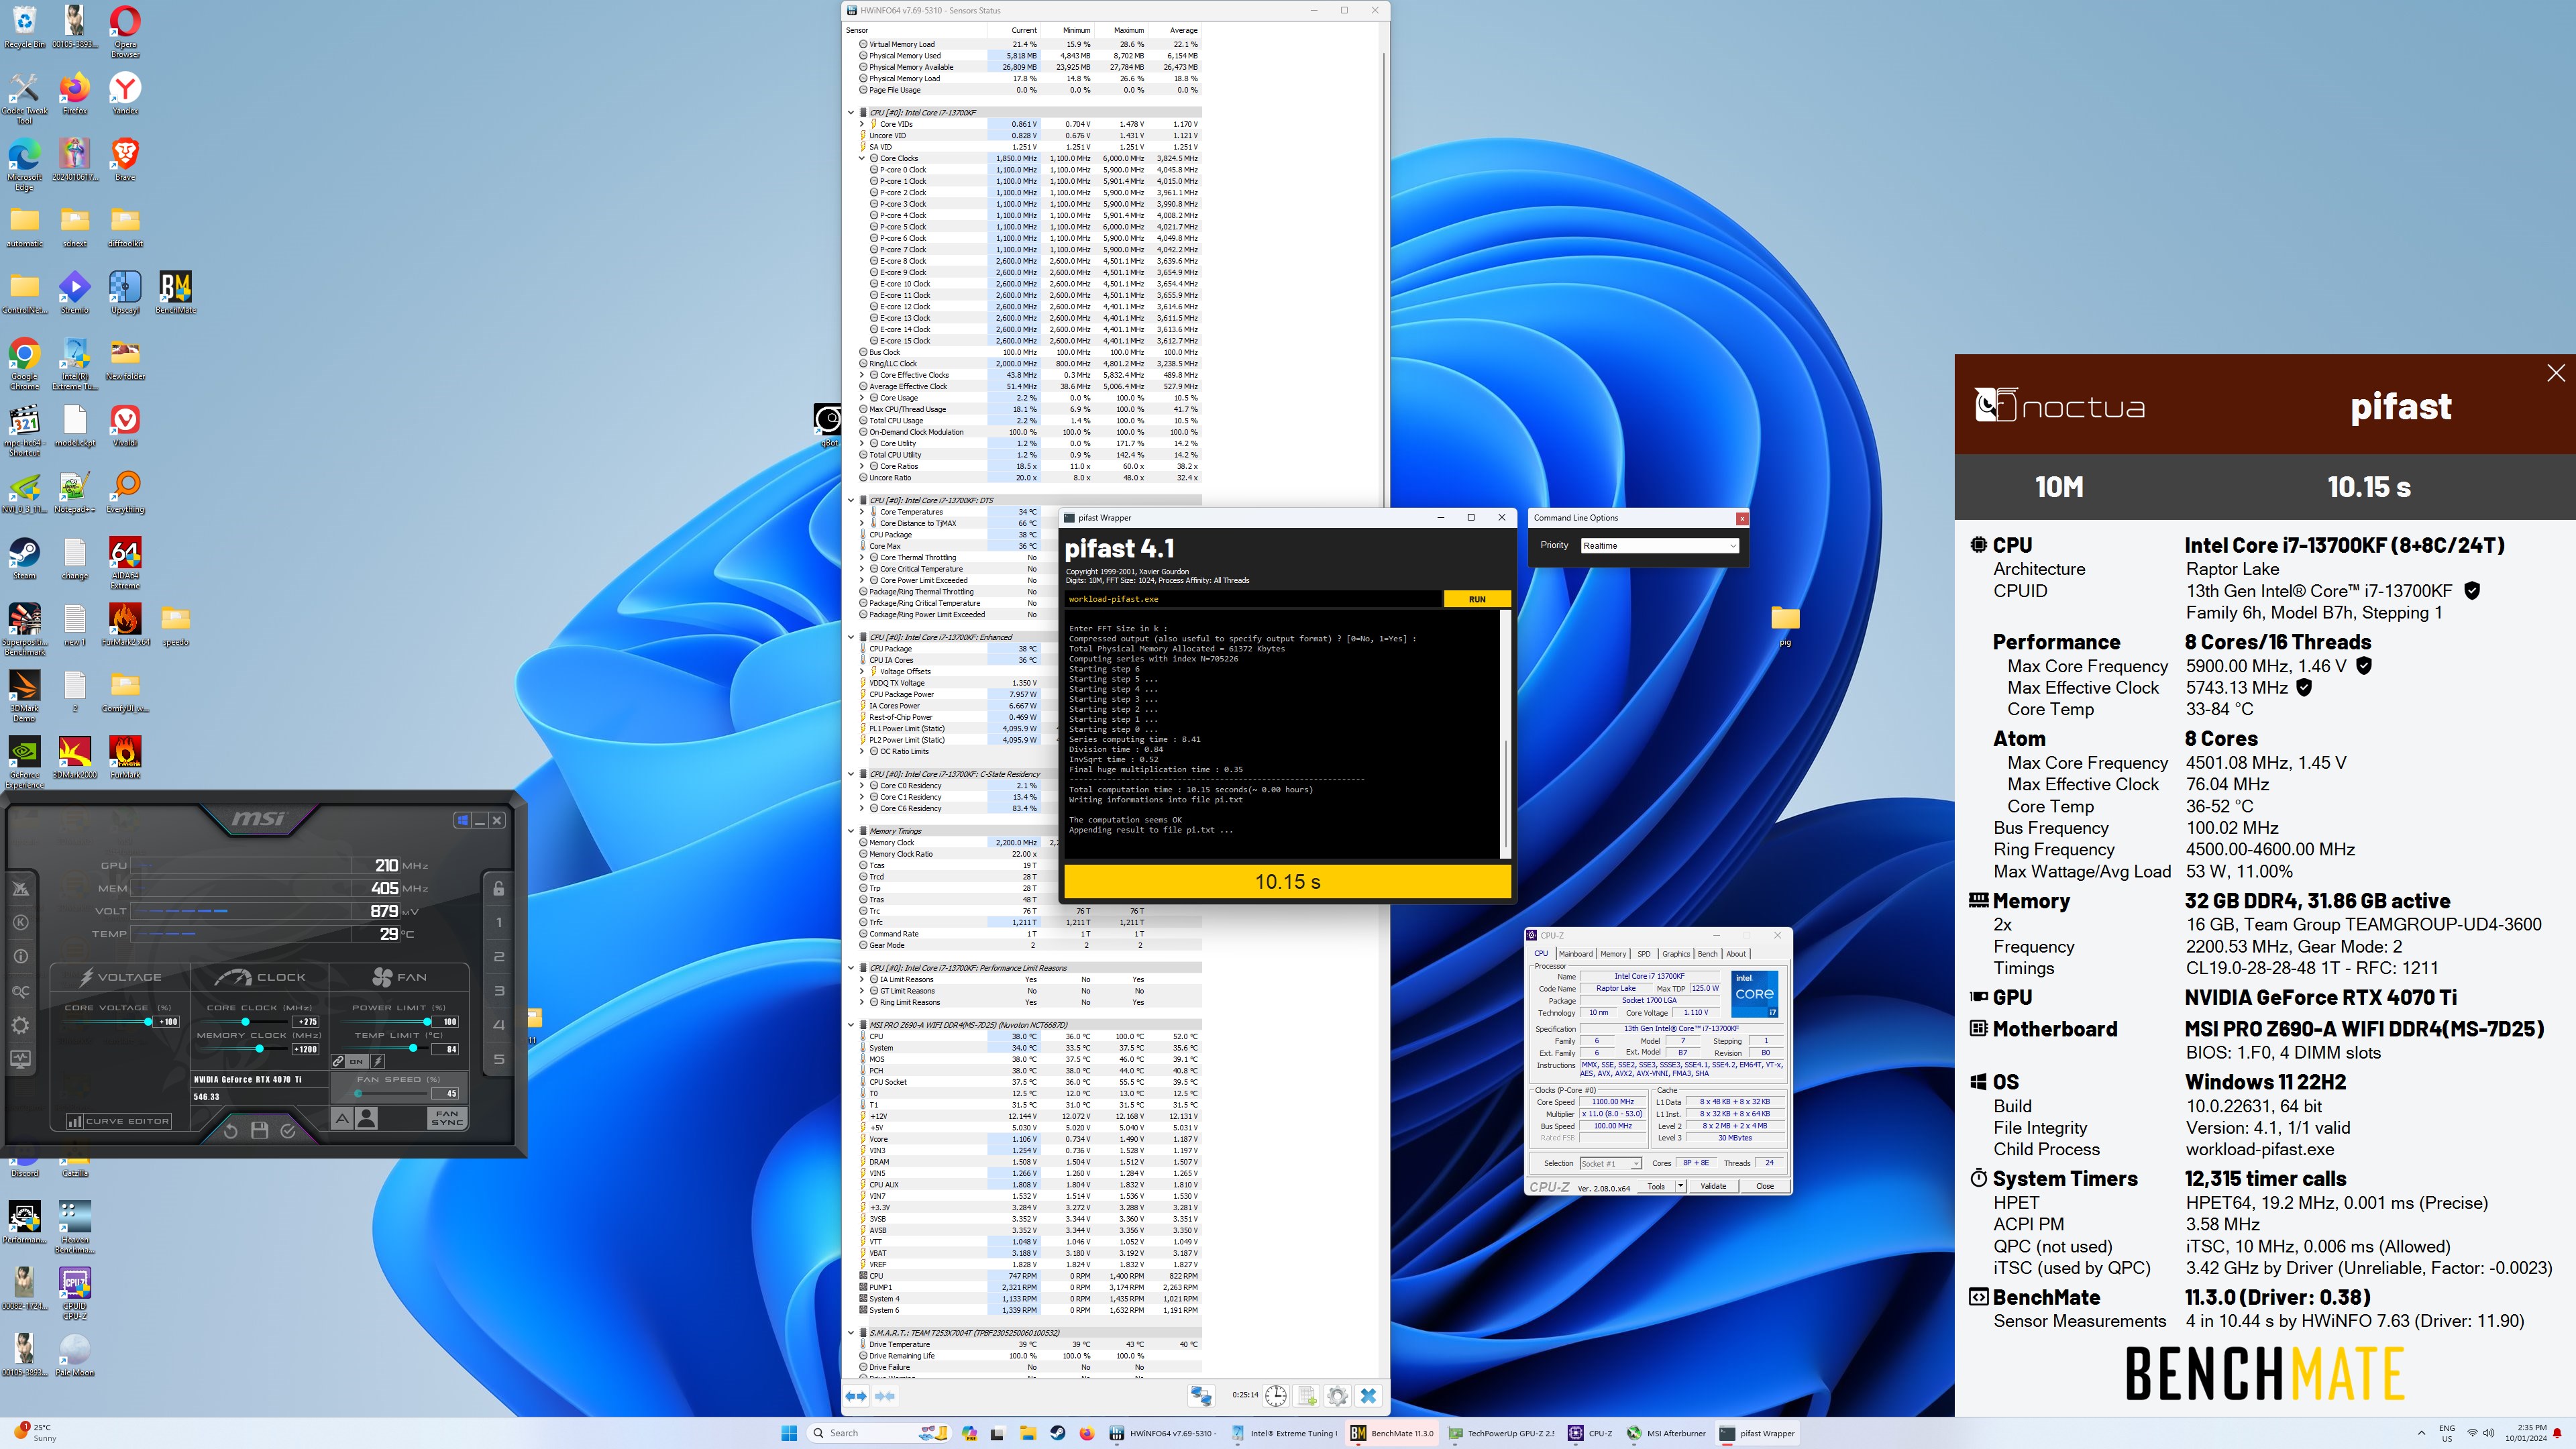Open the CPU-Z Tools dropdown arrow
Screen dimensions: 2576x1449
(x=1681, y=1186)
